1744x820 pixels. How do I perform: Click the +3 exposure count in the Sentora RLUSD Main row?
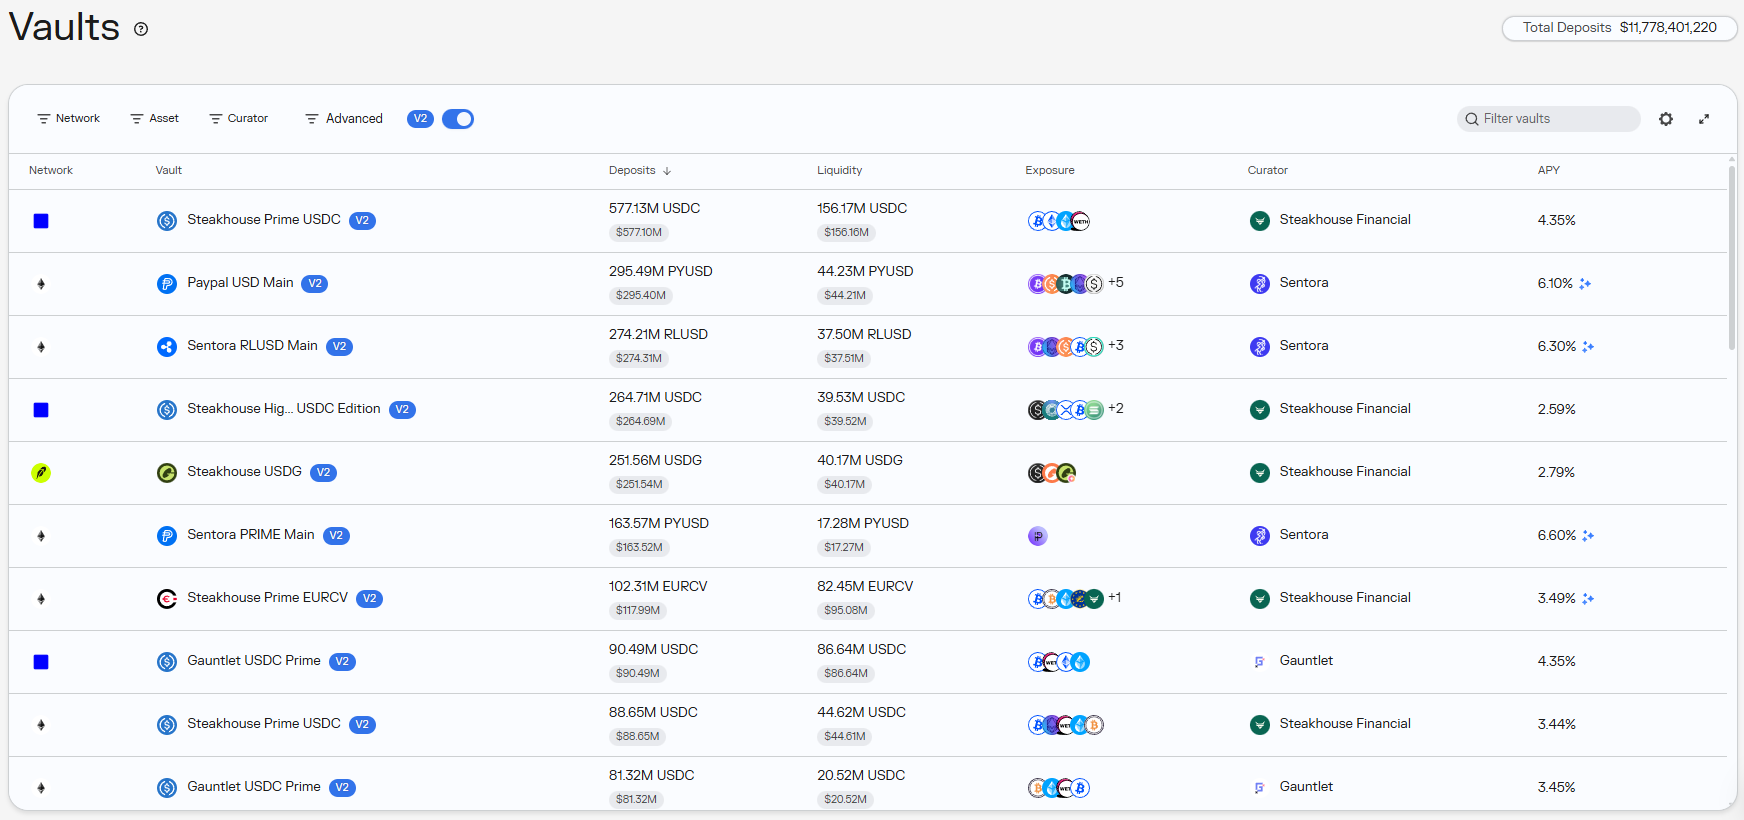click(x=1116, y=346)
